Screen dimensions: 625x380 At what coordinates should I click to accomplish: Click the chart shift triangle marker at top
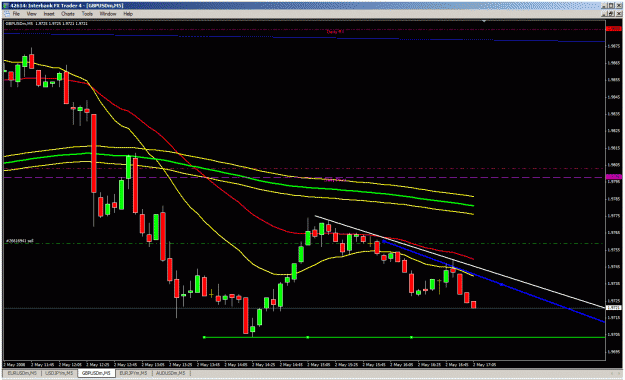click(484, 21)
